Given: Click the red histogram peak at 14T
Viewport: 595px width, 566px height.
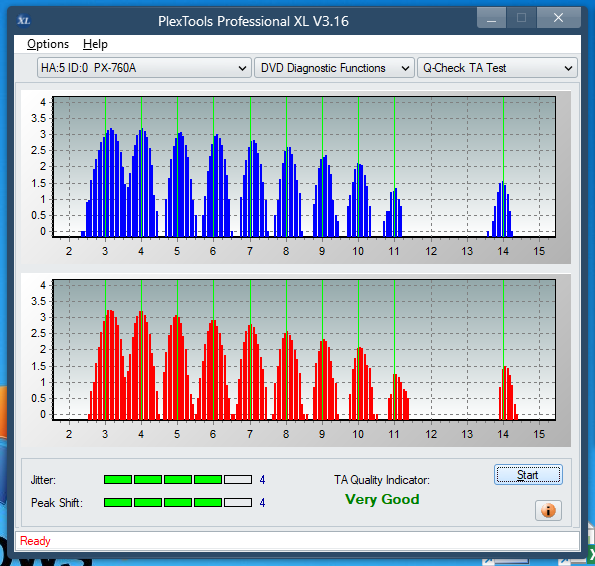Looking at the screenshot, I should [508, 393].
